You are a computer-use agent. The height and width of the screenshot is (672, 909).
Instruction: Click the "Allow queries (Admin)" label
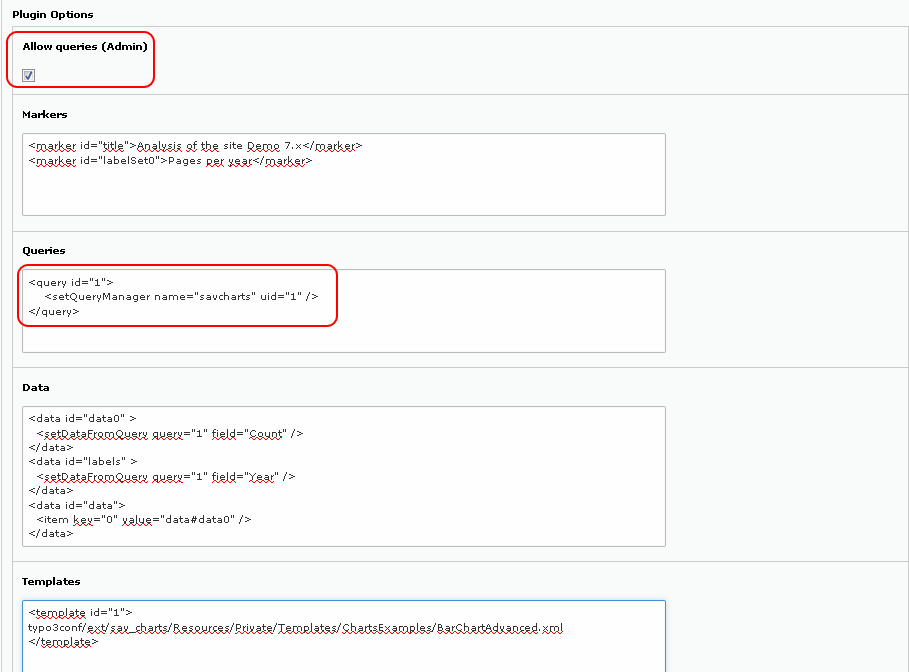[85, 47]
